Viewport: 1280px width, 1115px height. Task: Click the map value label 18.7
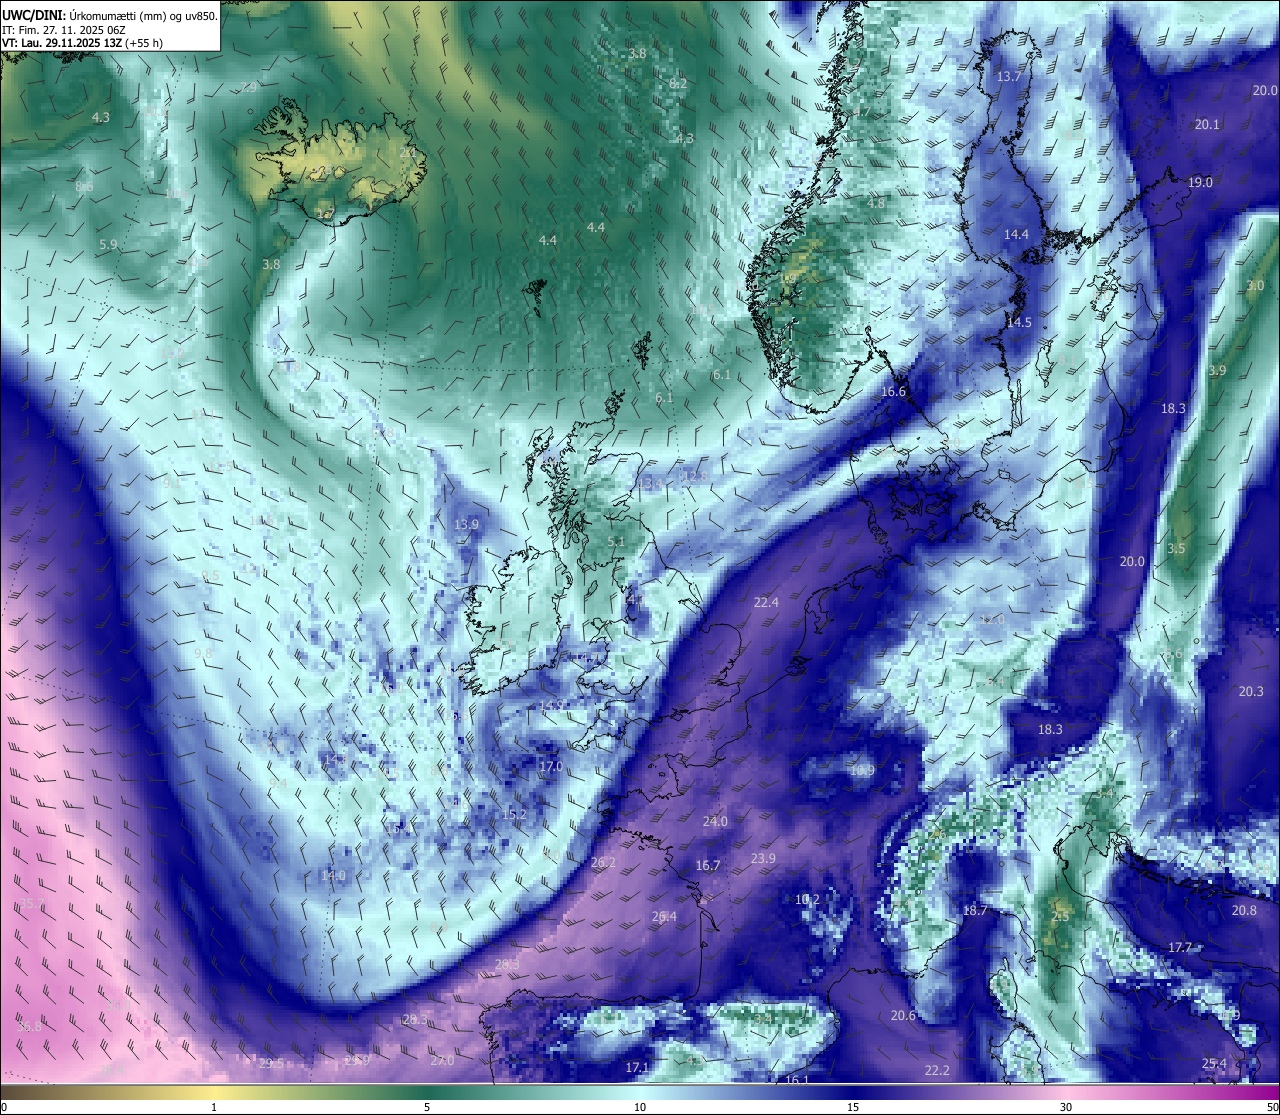tap(975, 910)
